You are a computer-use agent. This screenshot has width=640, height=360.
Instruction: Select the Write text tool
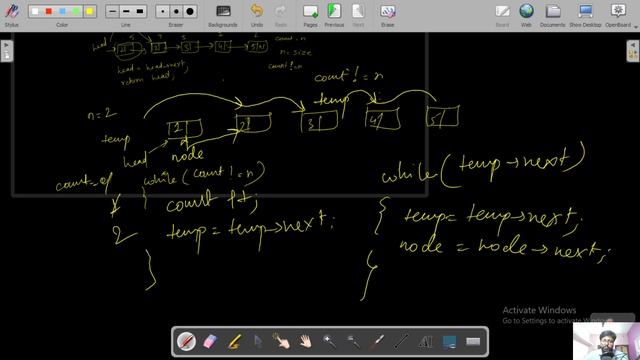coord(425,341)
